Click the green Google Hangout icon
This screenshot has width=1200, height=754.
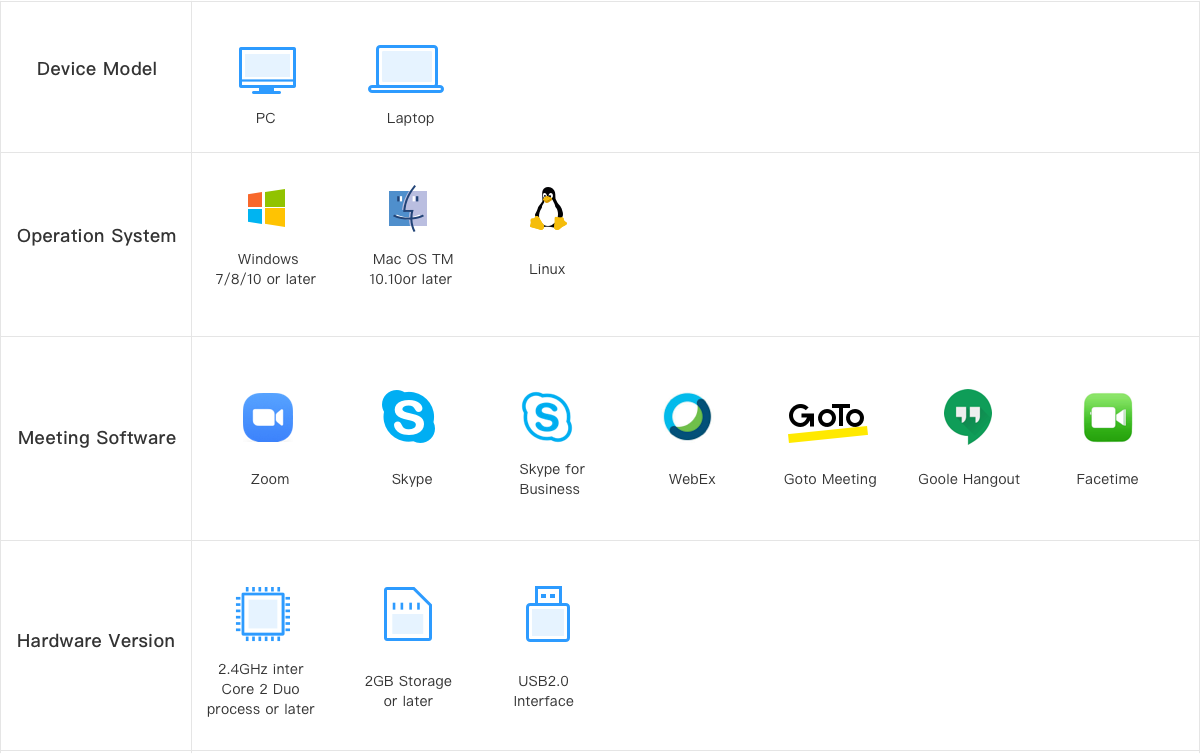[x=967, y=416]
